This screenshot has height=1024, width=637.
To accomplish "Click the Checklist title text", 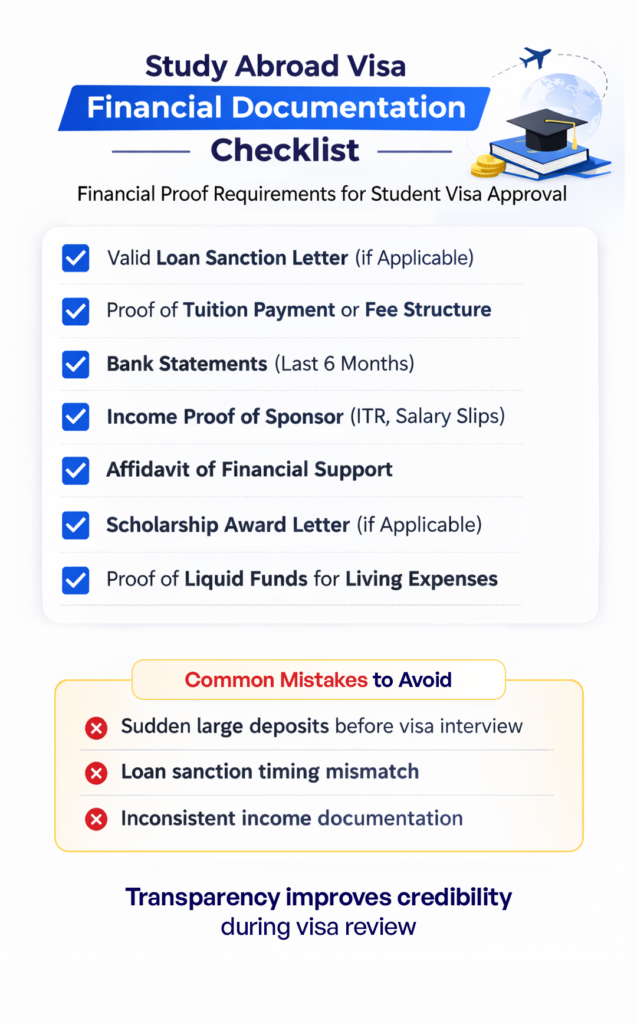I will [x=284, y=151].
